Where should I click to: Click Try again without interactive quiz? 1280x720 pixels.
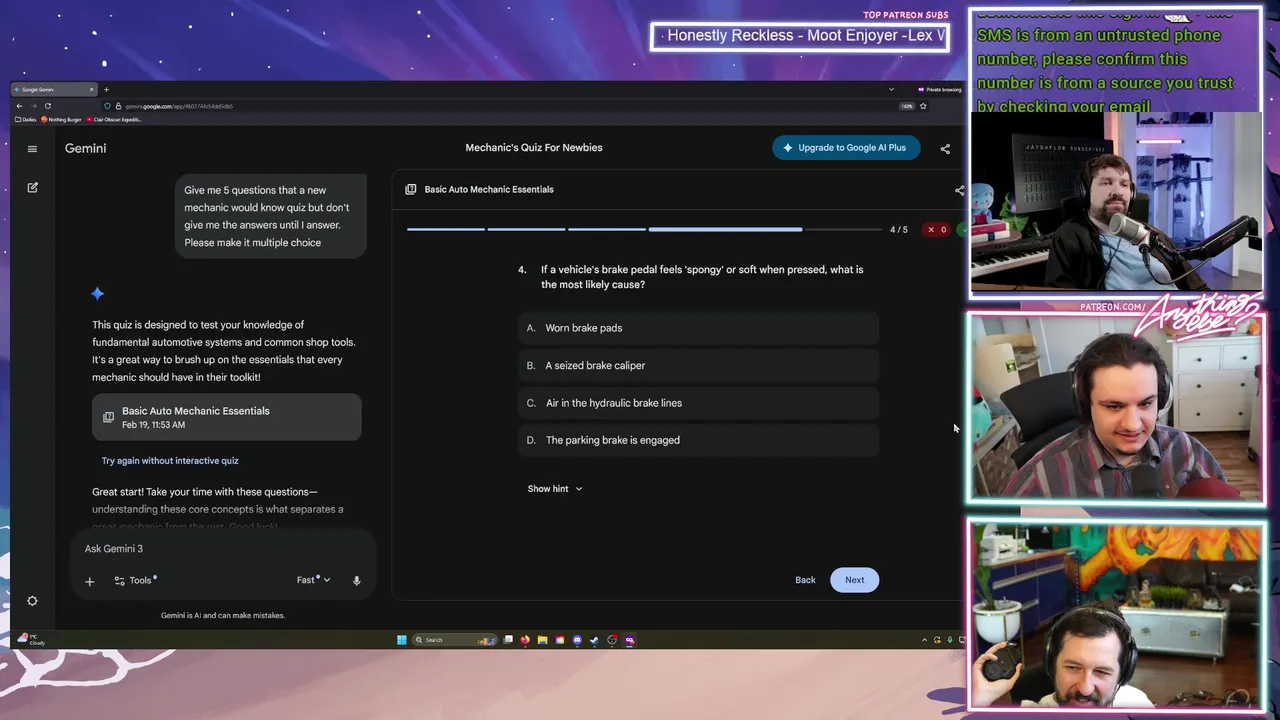tap(170, 461)
